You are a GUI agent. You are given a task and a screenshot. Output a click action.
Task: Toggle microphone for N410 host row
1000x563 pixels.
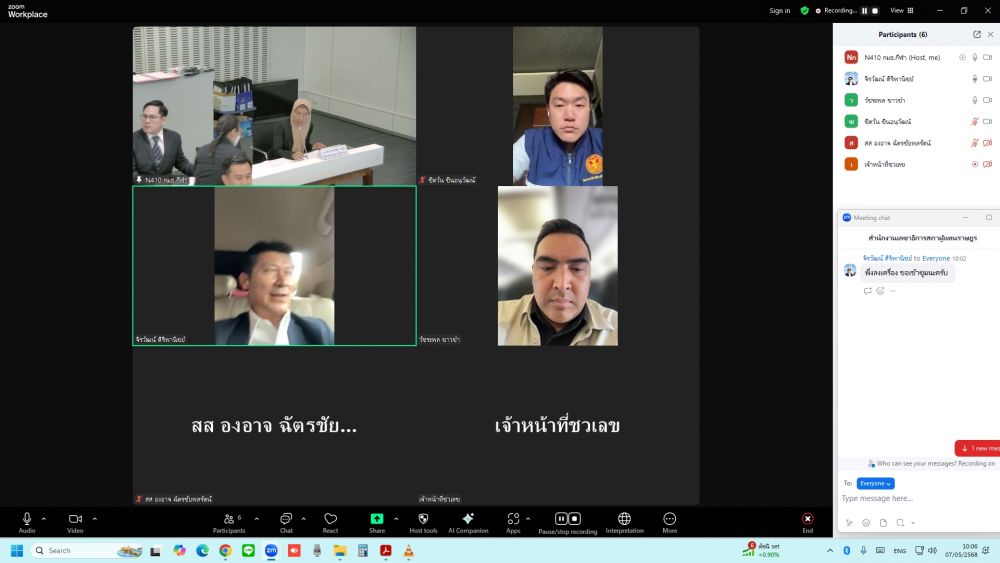[x=974, y=57]
